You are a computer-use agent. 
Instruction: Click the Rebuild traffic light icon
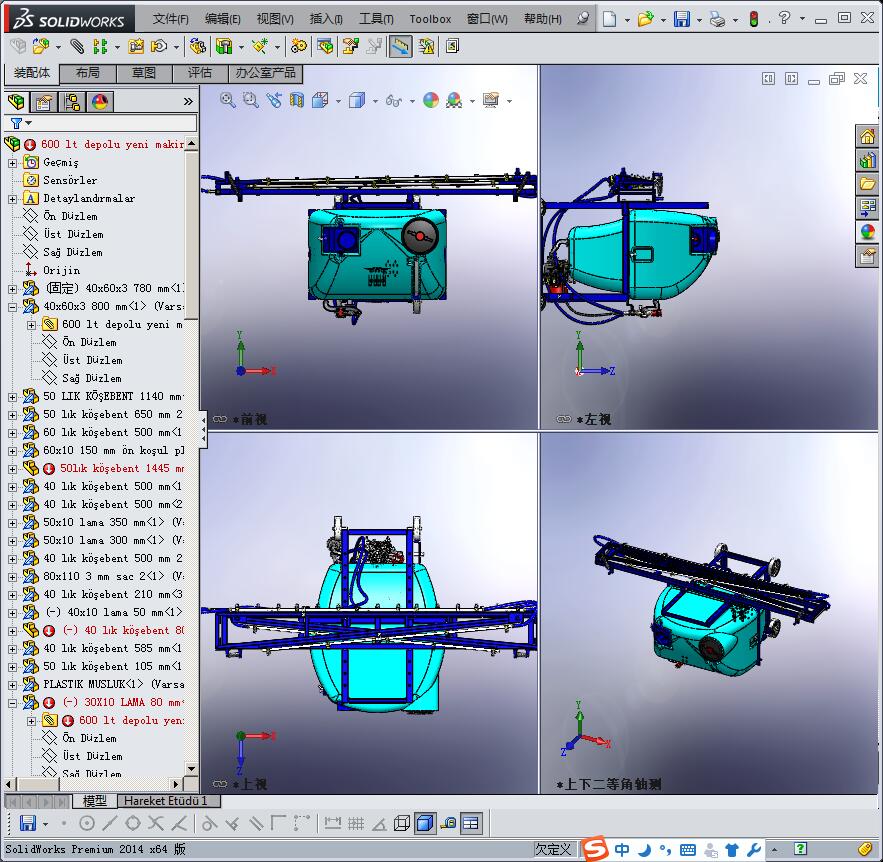(x=753, y=19)
